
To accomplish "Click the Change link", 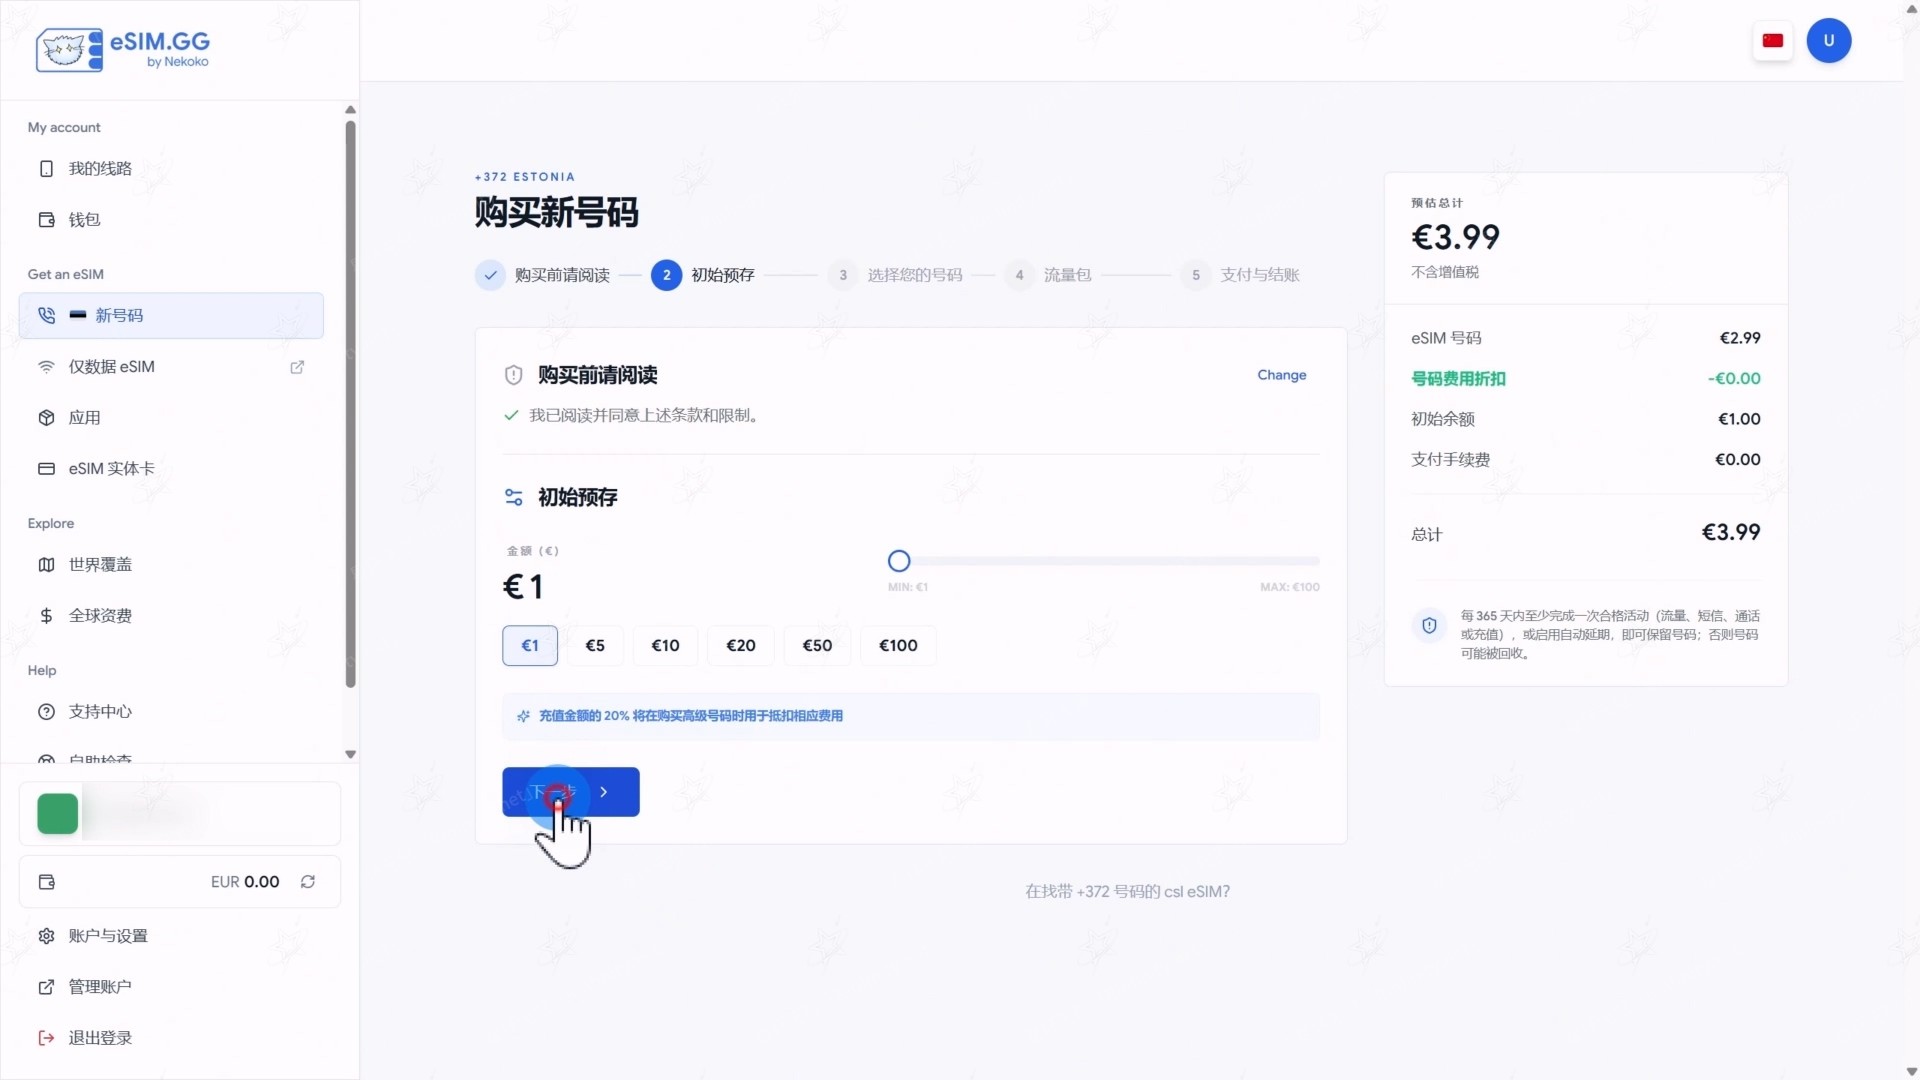I will pyautogui.click(x=1281, y=374).
